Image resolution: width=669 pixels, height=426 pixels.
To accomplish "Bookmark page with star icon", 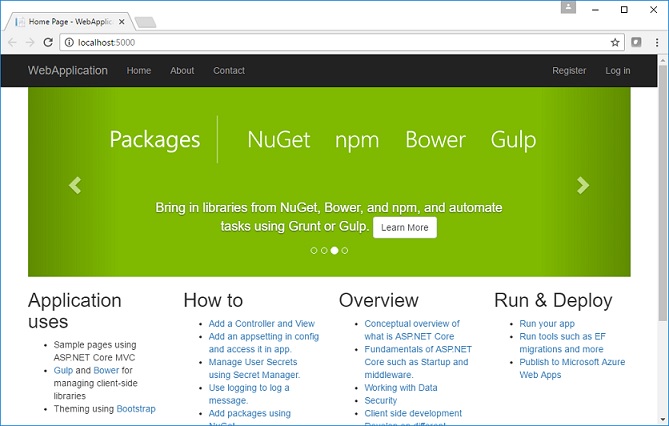I will pos(615,42).
